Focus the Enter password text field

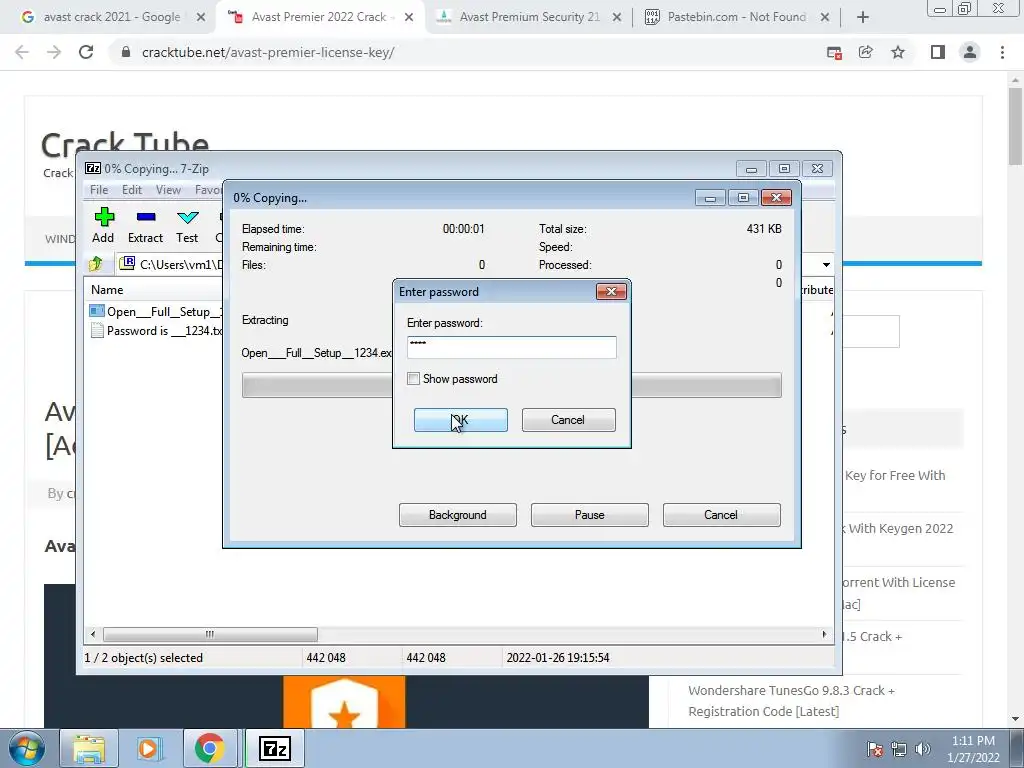(511, 347)
